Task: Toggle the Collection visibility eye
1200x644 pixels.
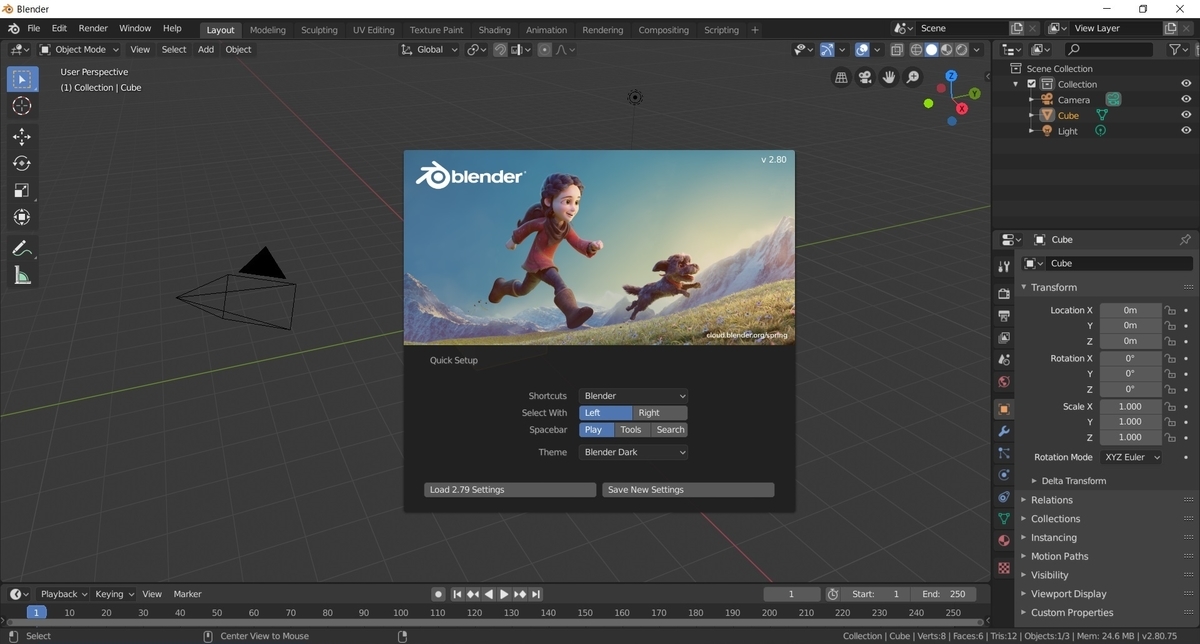Action: pos(1186,84)
